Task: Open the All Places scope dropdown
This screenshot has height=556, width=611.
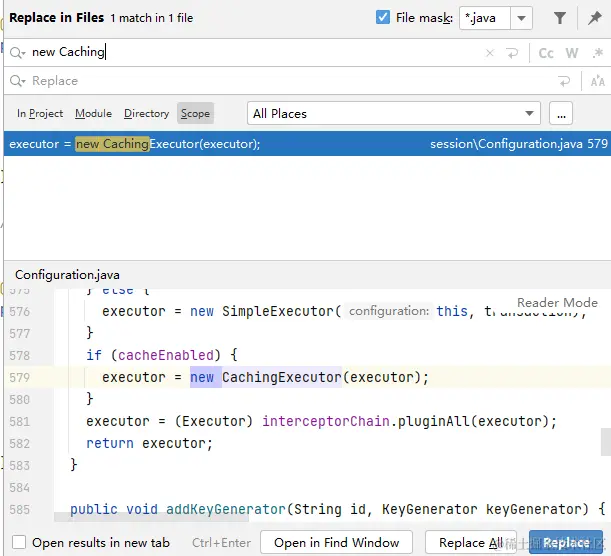Action: tap(394, 113)
